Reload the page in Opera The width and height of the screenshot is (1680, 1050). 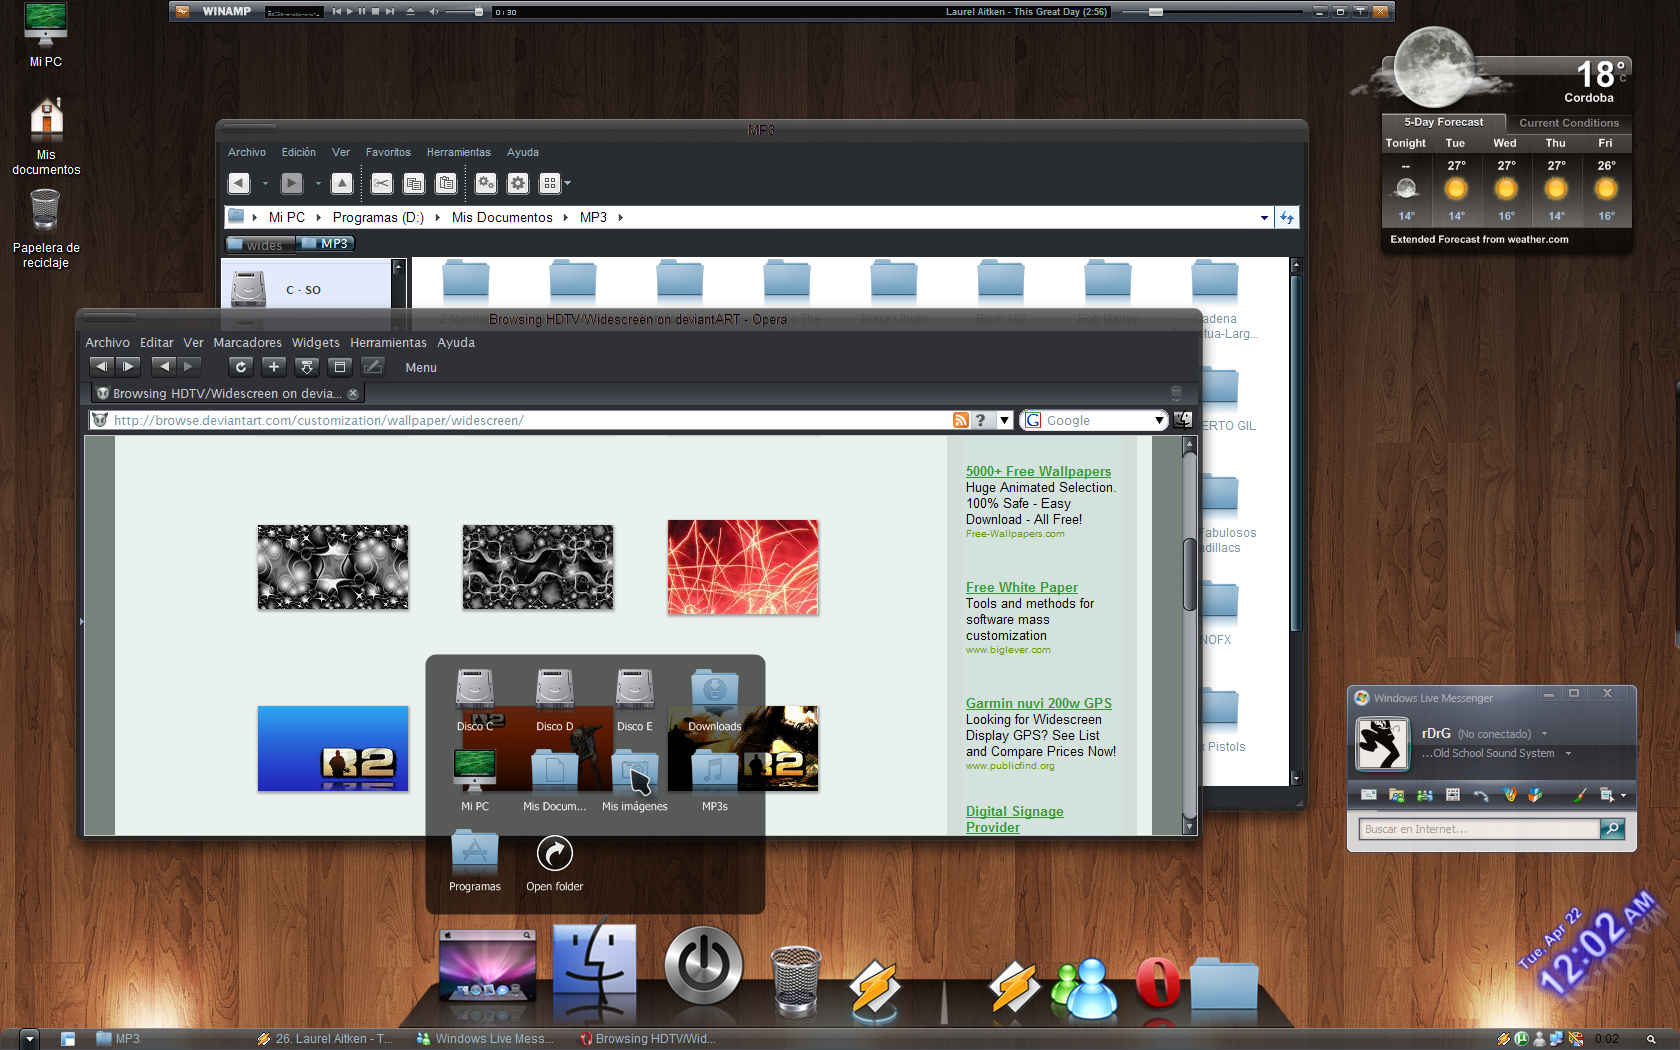point(241,367)
